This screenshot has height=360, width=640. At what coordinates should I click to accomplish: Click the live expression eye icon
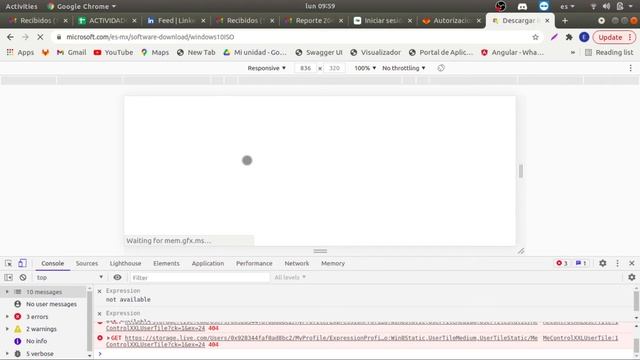click(117, 277)
